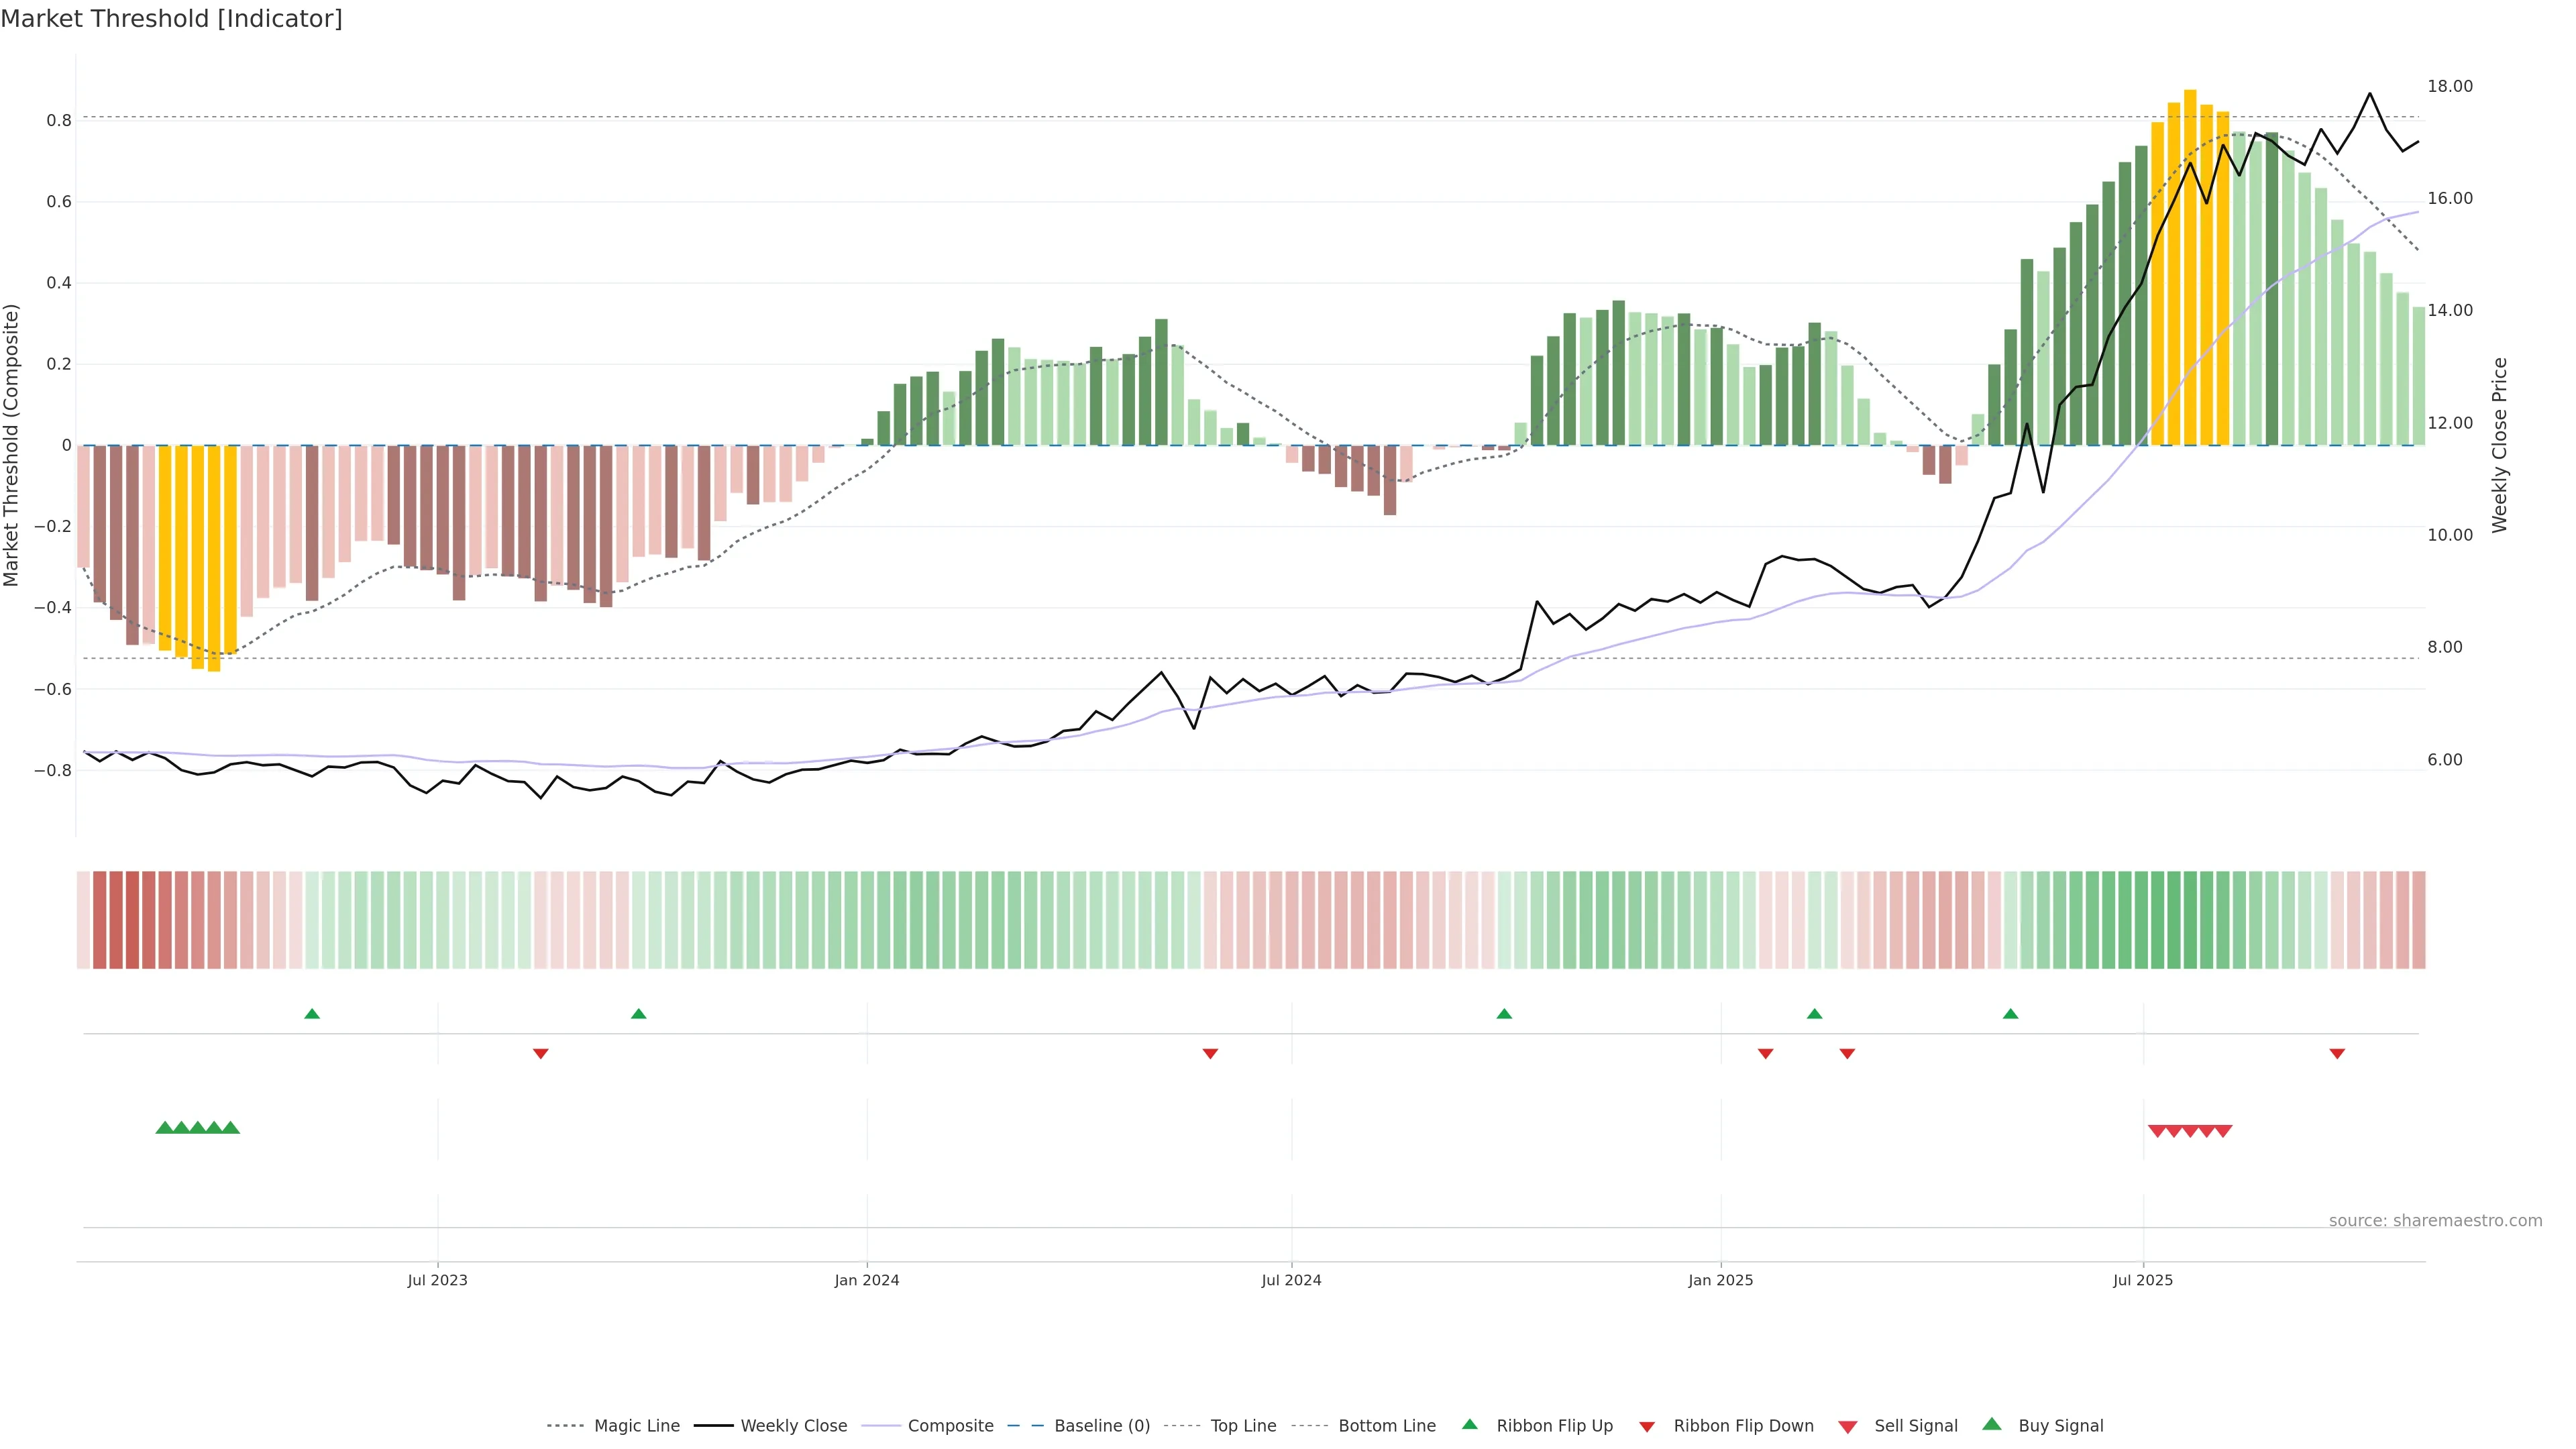2576x1449 pixels.
Task: Click the Ribbon Flip Up legend triangle icon
Action: 1469,1424
